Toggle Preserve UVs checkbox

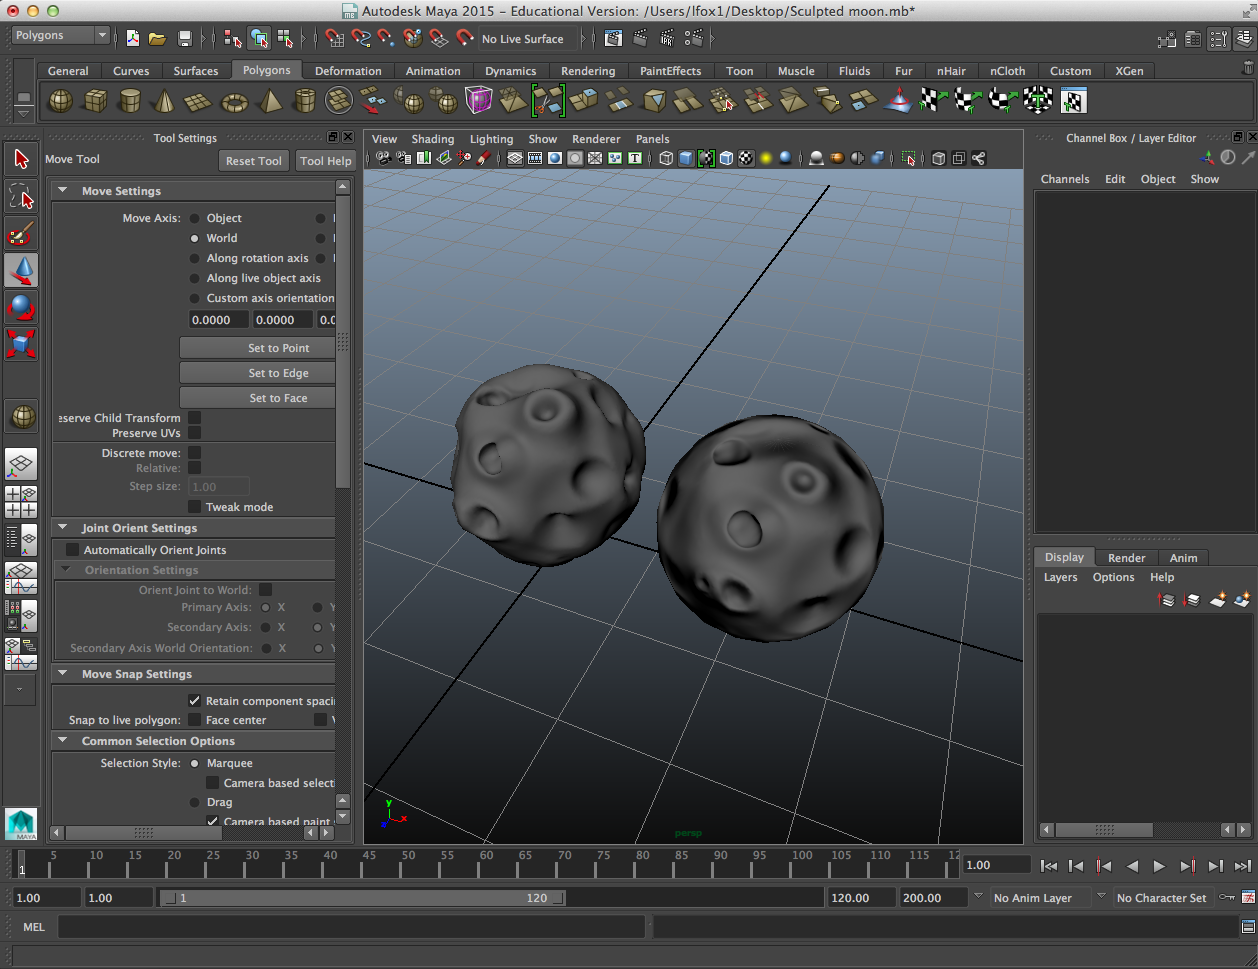[195, 433]
